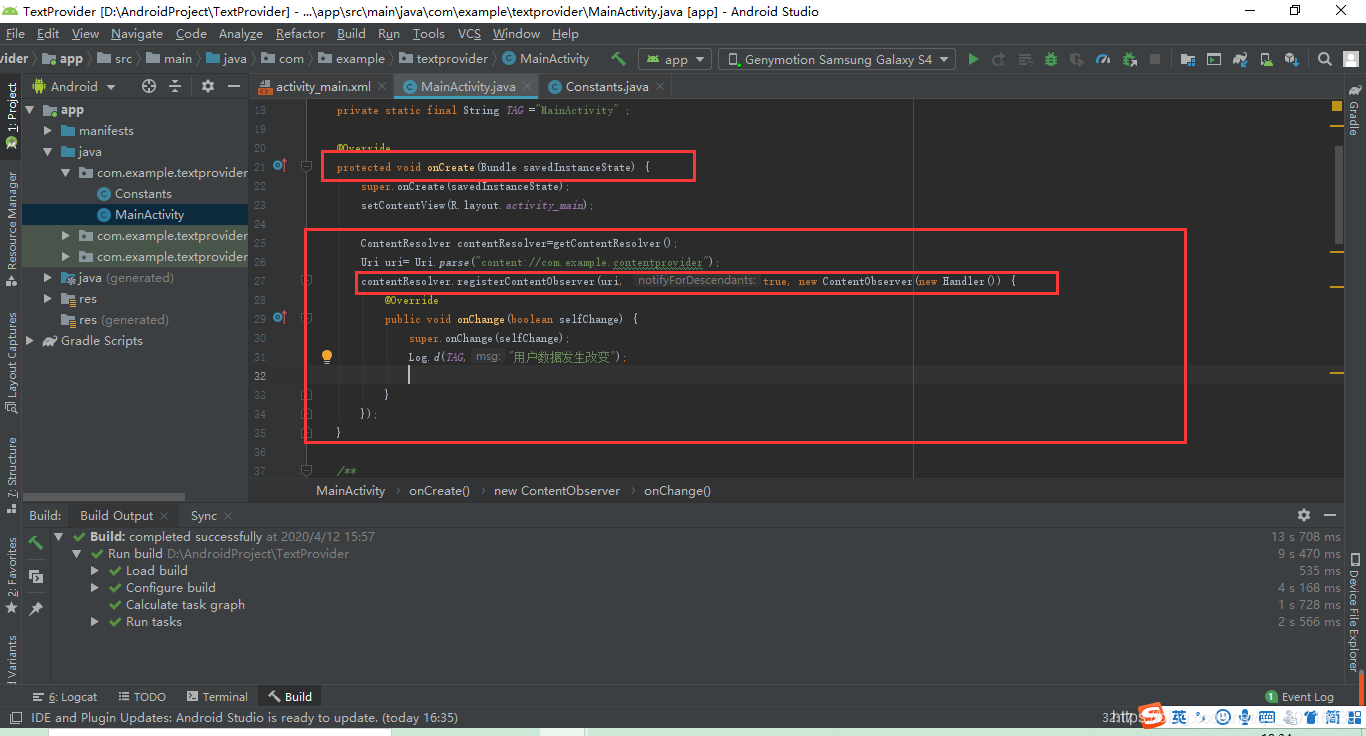Open the Profiler gauge icon
The width and height of the screenshot is (1366, 736).
[1103, 59]
